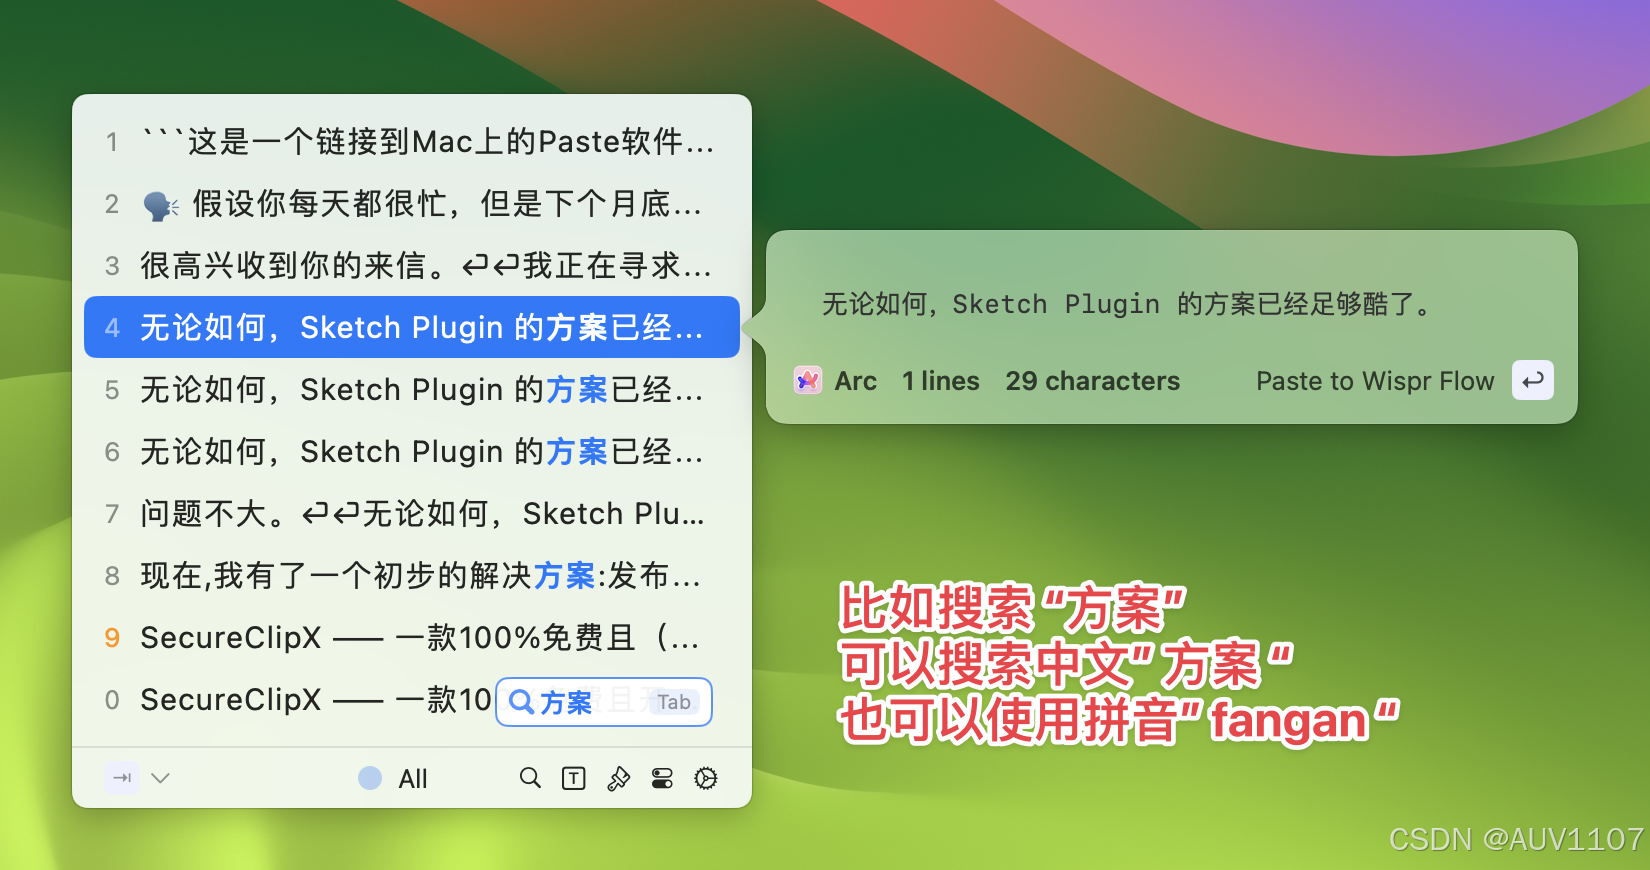1650x870 pixels.
Task: Select the 'All' filter label
Action: [413, 779]
